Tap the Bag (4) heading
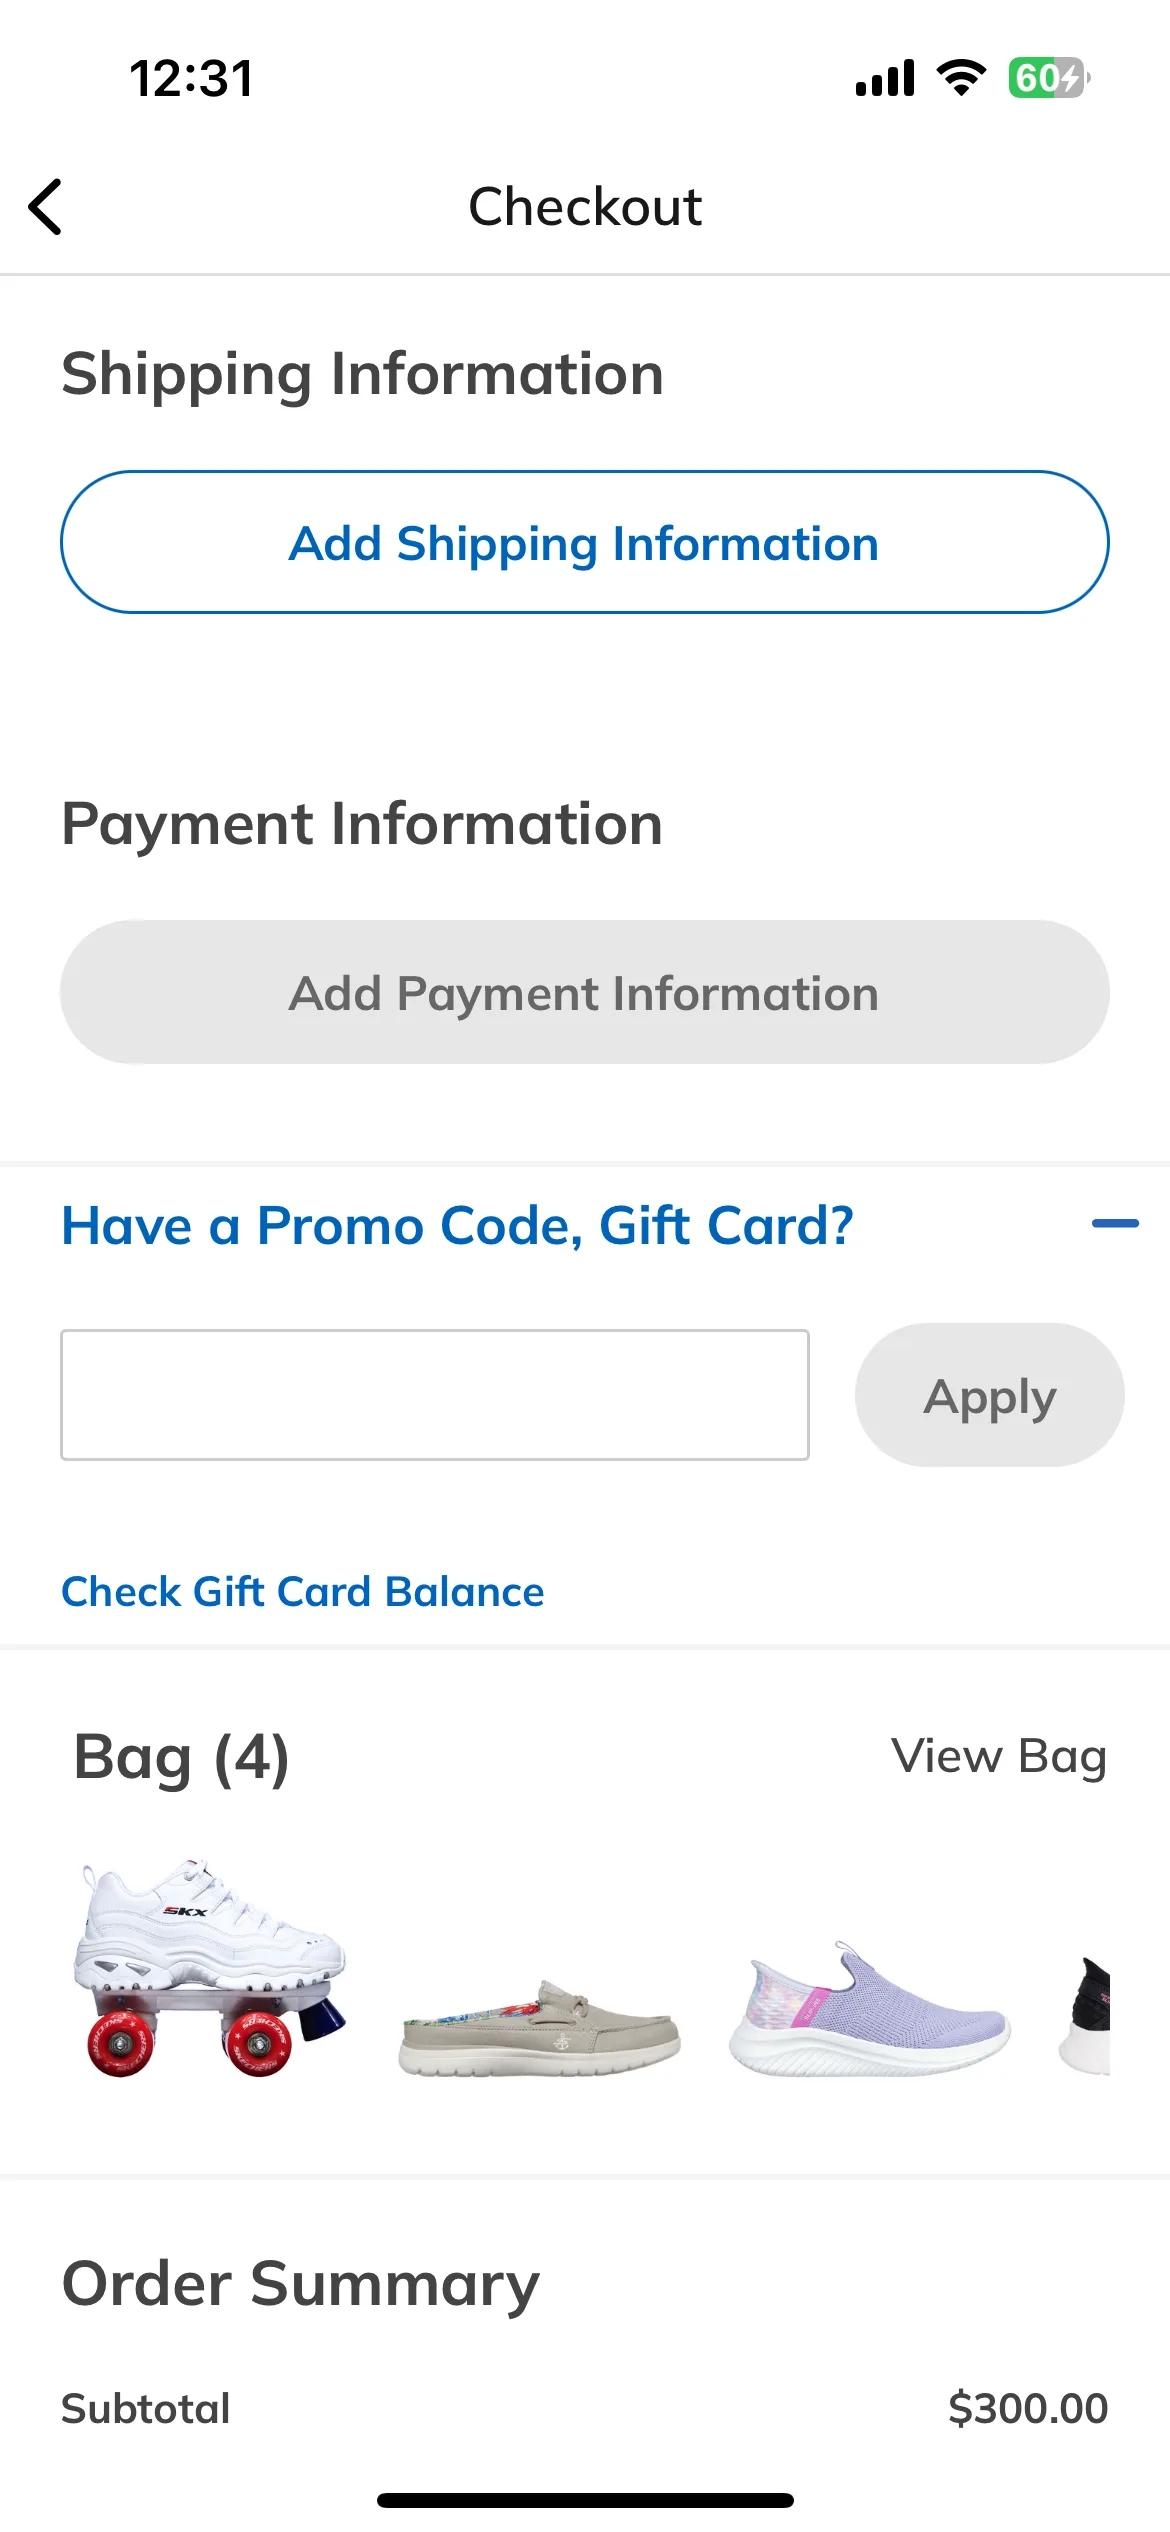This screenshot has height=2532, width=1170. pyautogui.click(x=182, y=1757)
